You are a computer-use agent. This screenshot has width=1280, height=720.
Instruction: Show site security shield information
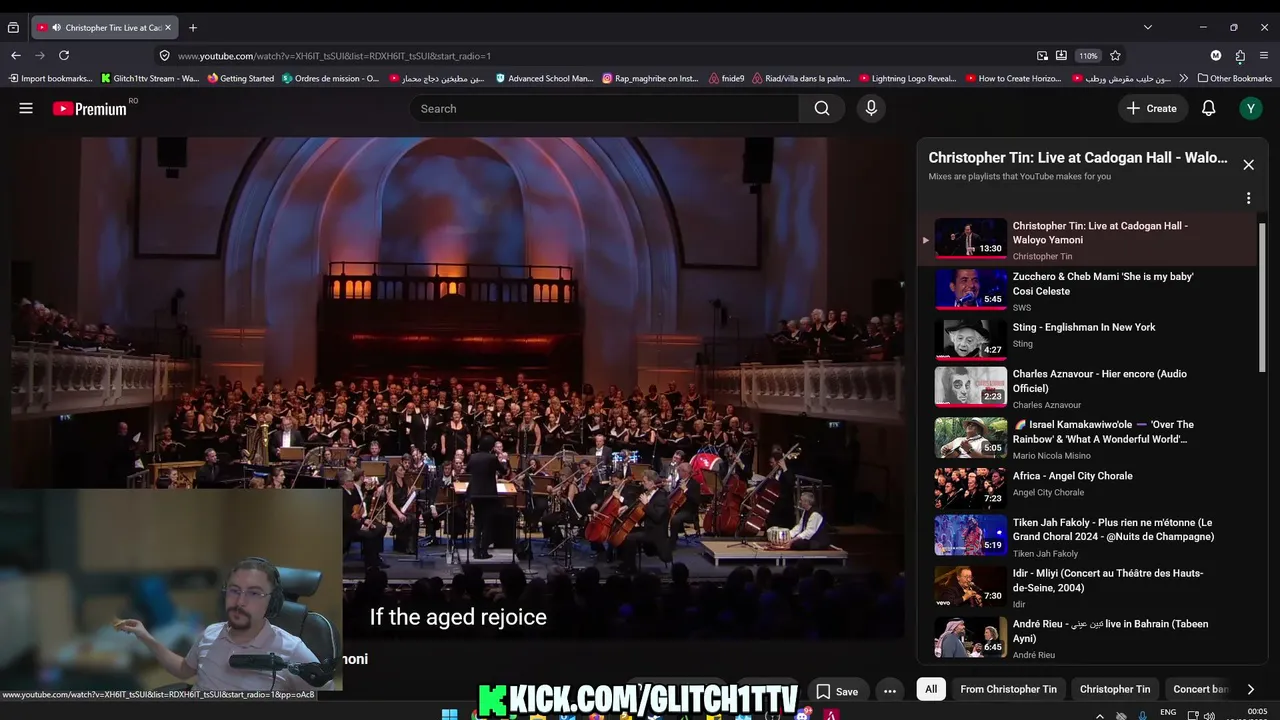[164, 56]
